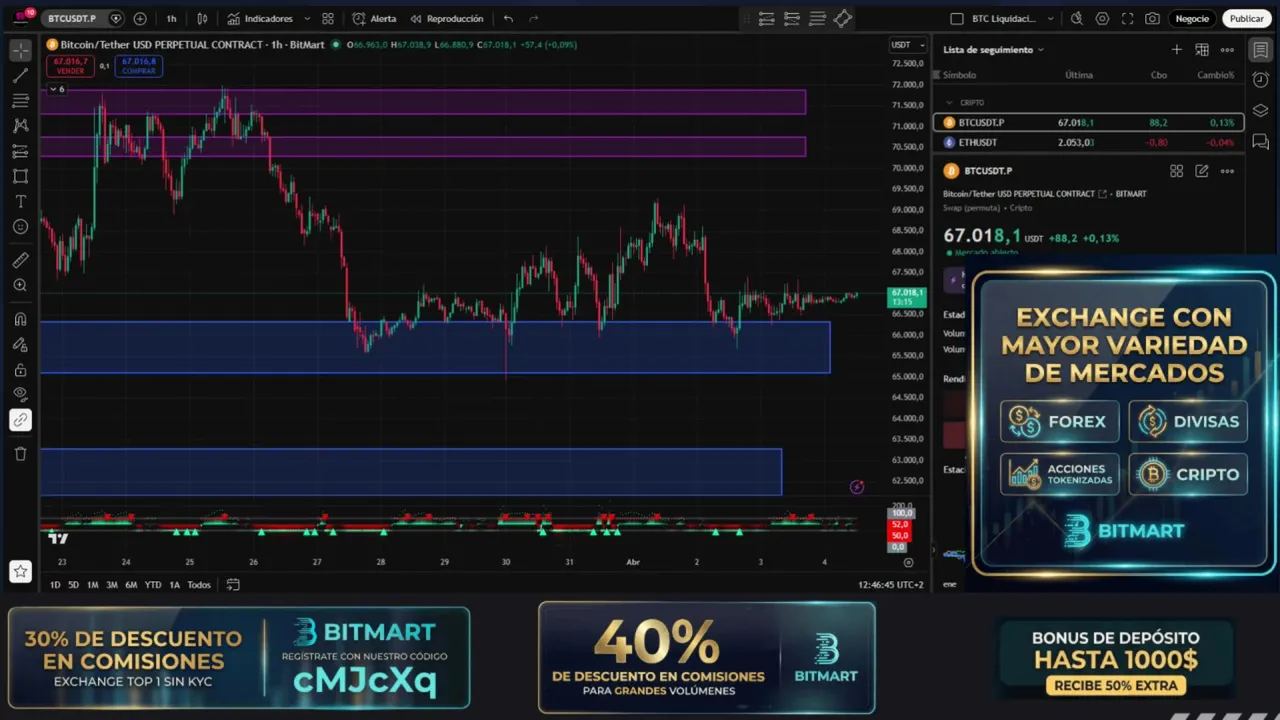Select the ruler measure tool
The image size is (1280, 720).
pyautogui.click(x=20, y=260)
